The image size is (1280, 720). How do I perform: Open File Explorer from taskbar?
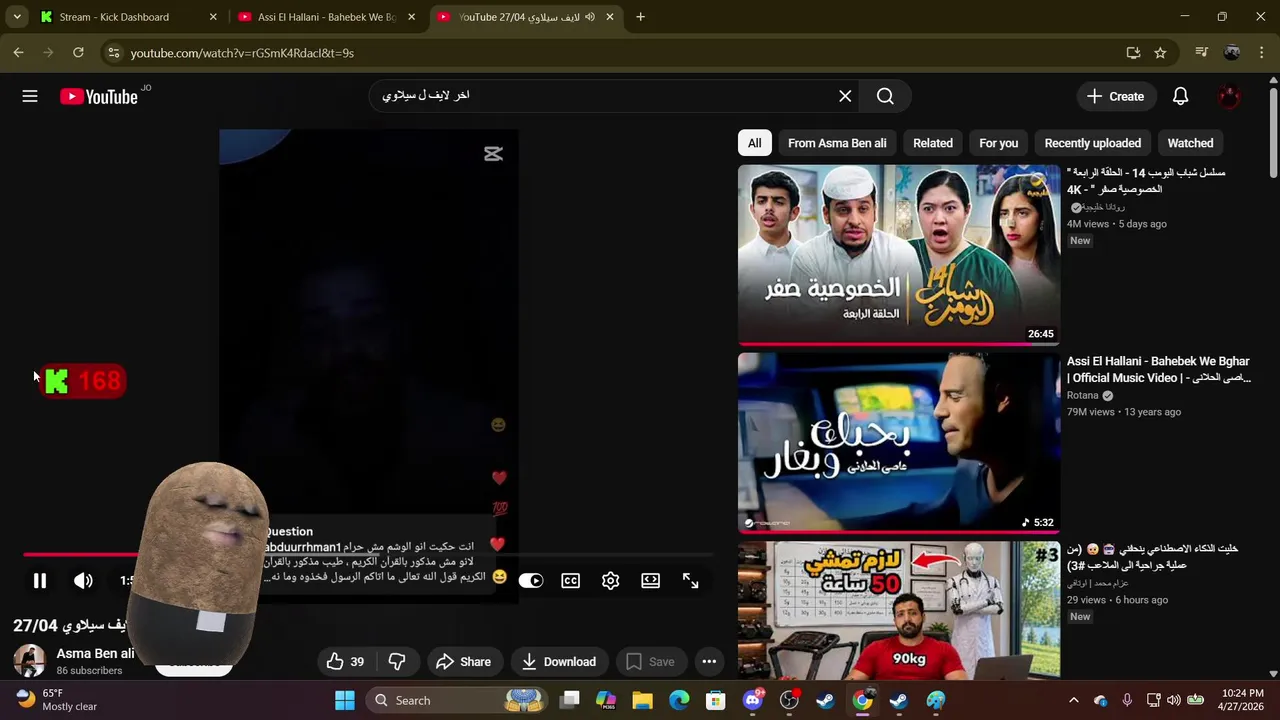642,700
